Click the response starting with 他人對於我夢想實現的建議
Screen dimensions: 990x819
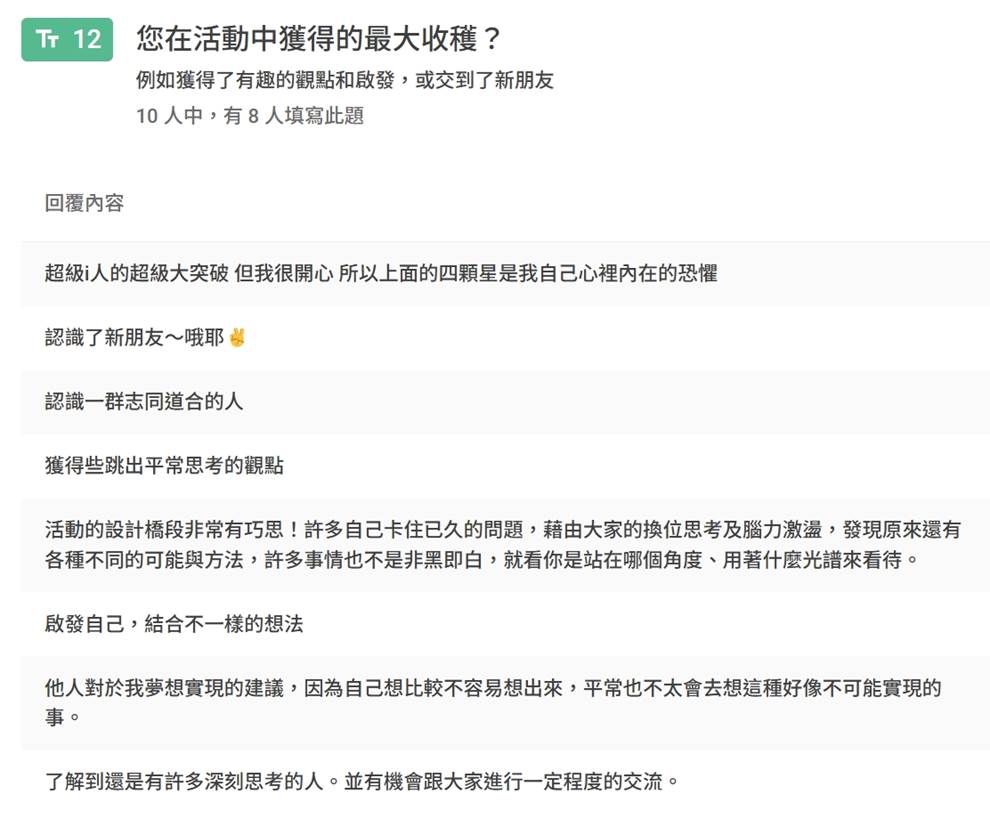point(492,689)
